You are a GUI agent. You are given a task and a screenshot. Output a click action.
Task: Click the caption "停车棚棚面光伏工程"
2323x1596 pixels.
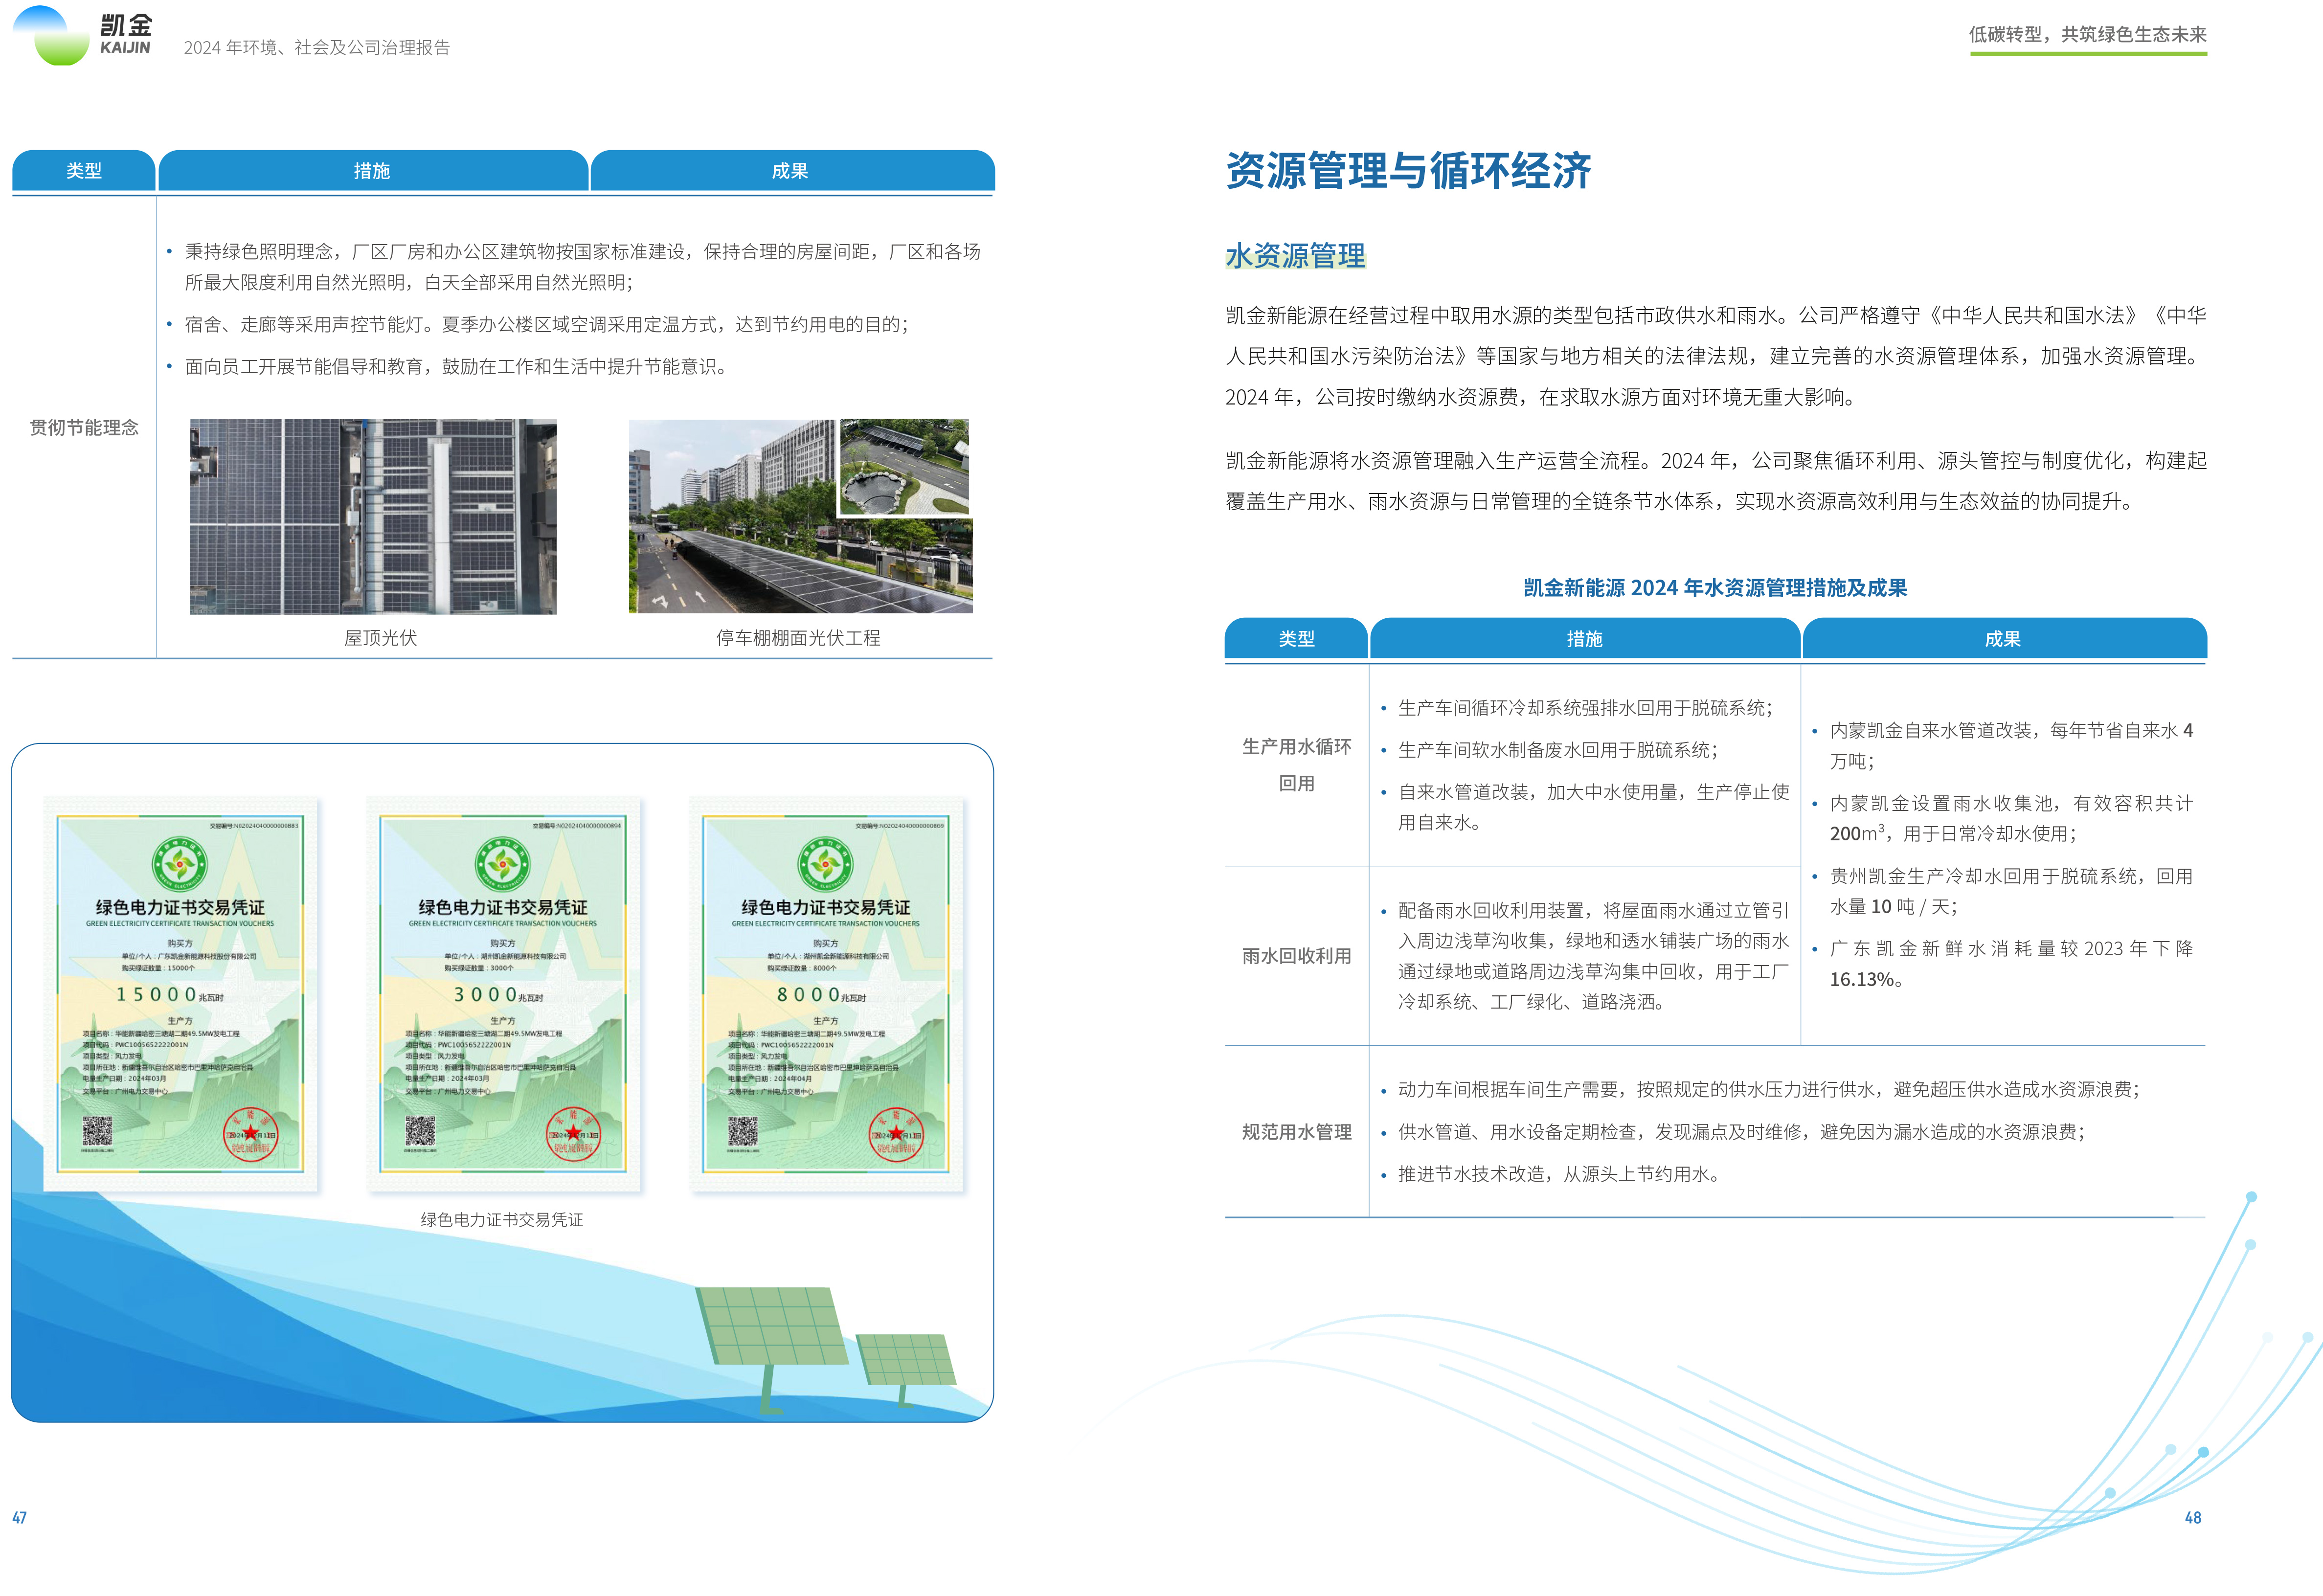tap(798, 638)
